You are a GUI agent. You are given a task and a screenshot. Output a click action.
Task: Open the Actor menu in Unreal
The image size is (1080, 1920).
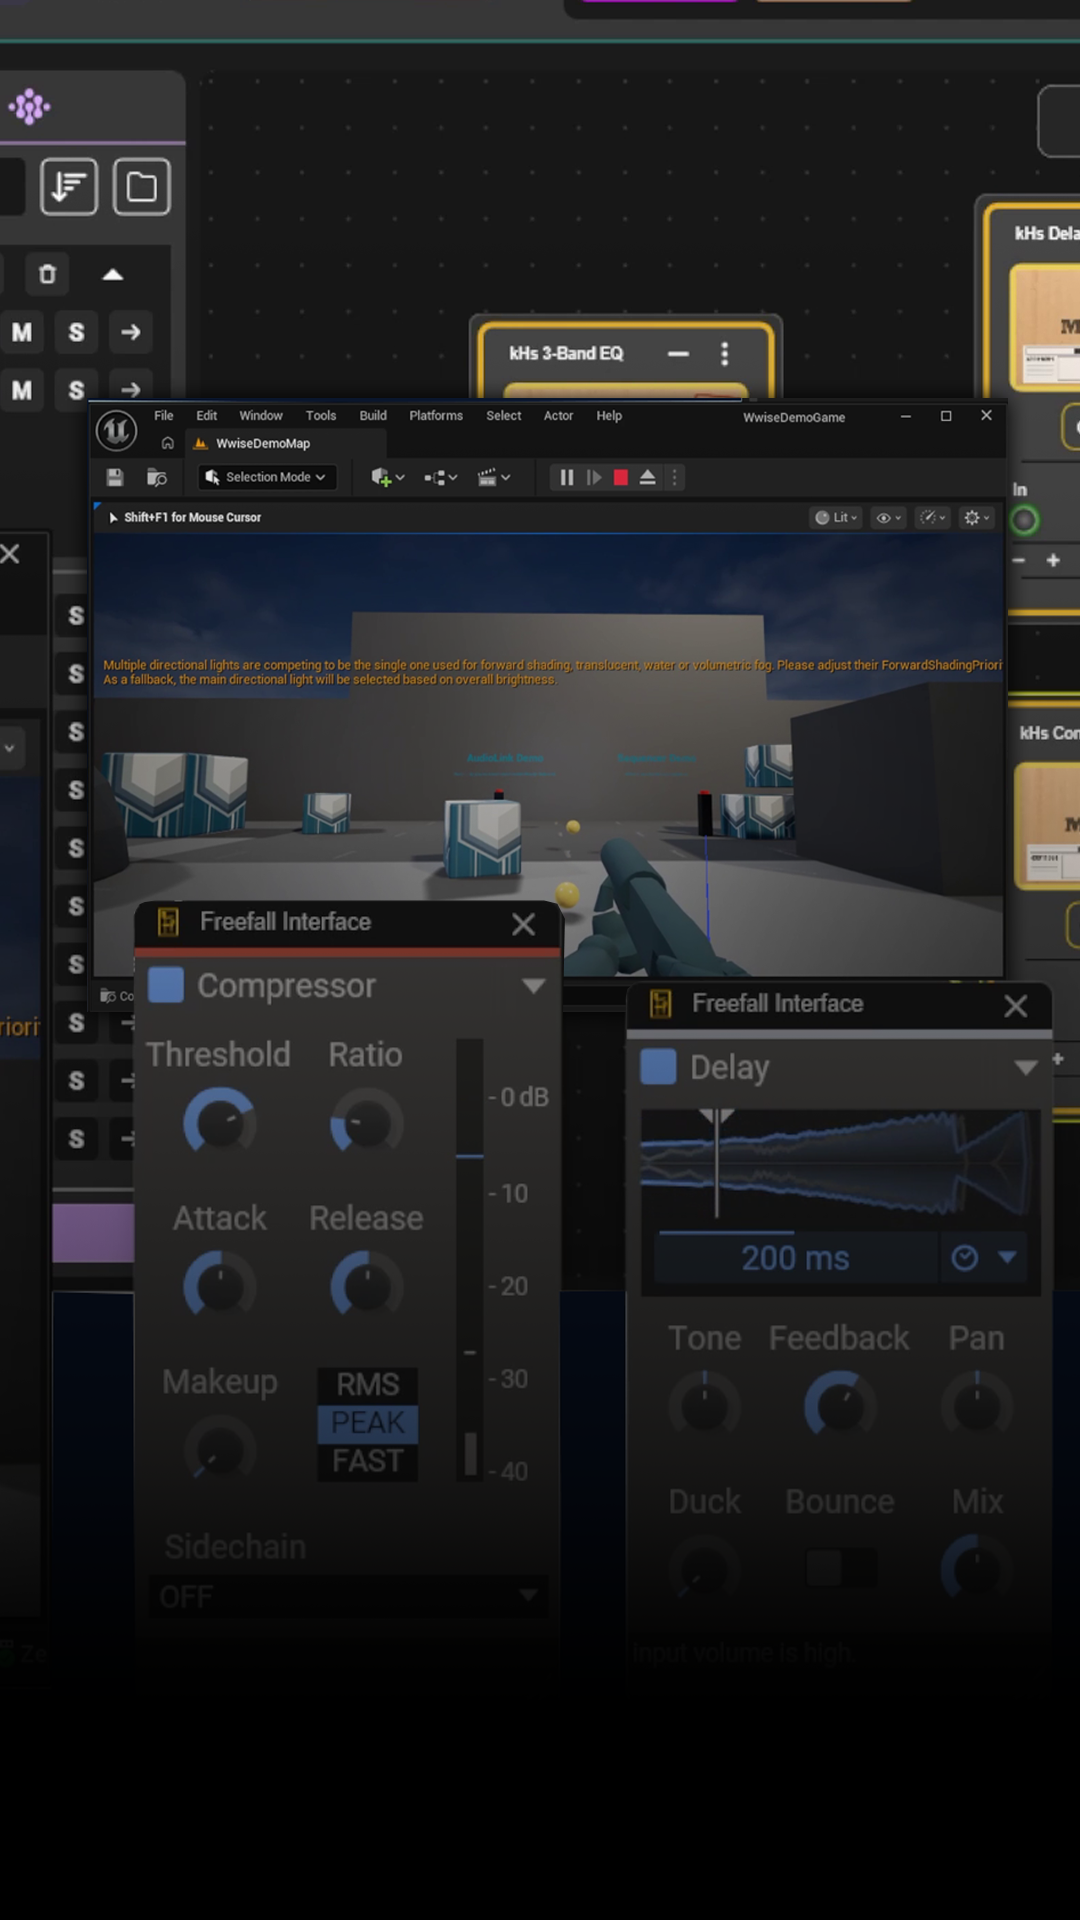coord(559,416)
